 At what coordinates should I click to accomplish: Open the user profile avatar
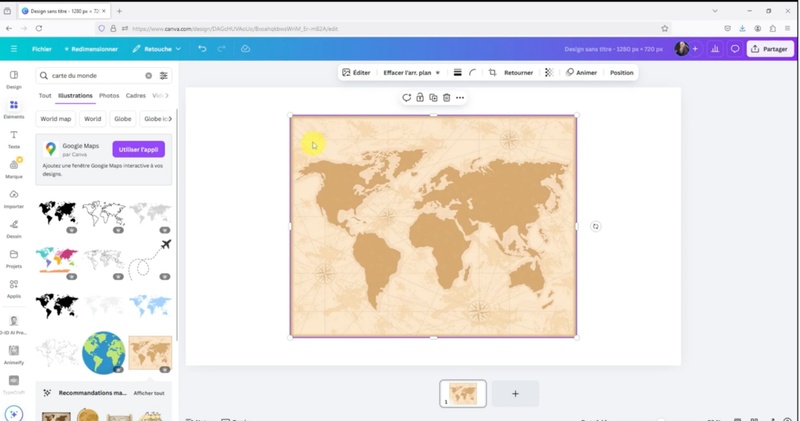(x=681, y=49)
